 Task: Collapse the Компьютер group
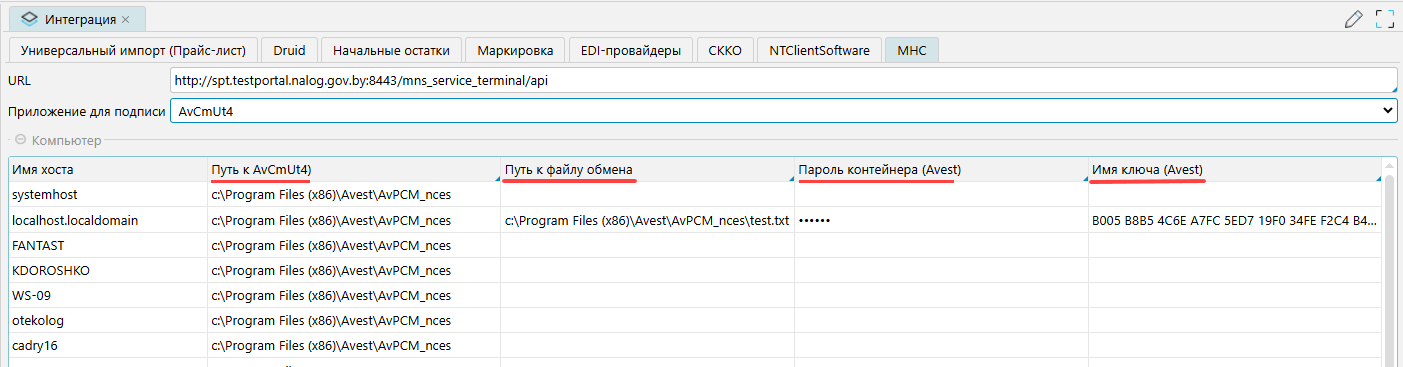20,141
